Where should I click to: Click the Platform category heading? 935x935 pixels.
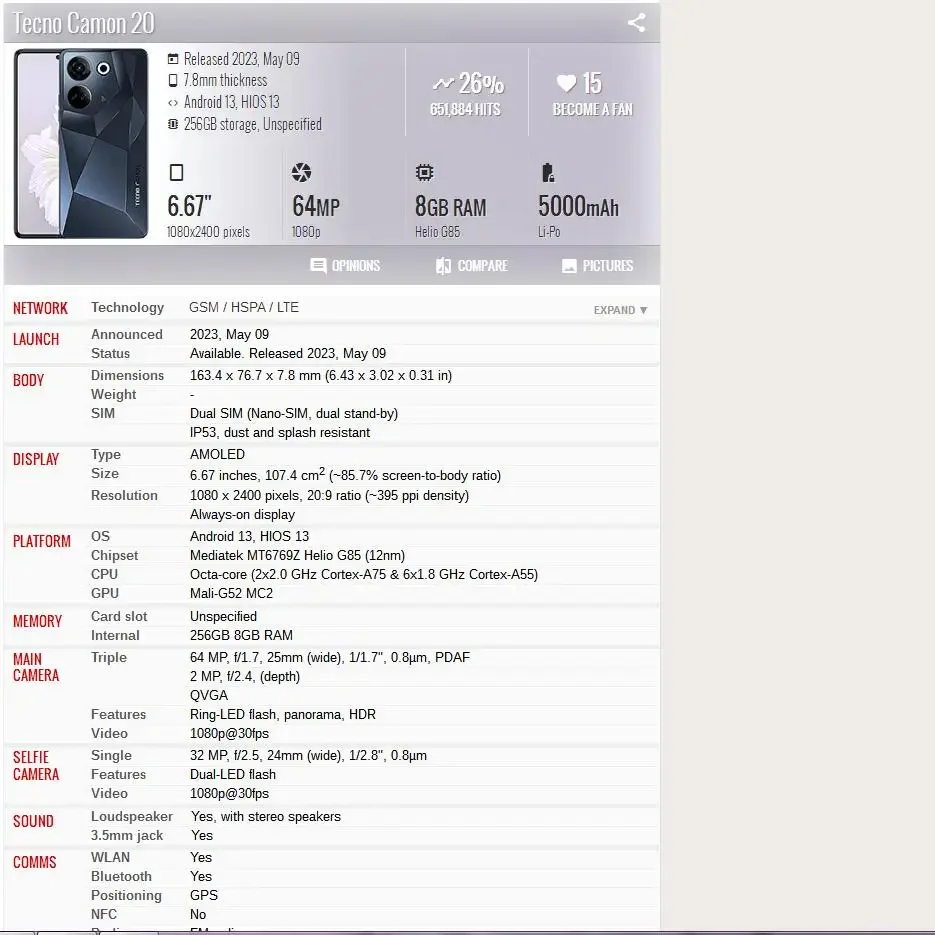[42, 541]
